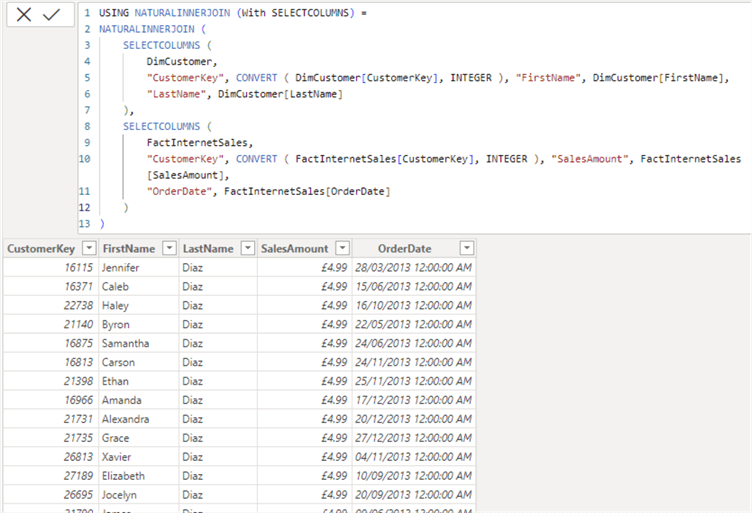Select the OrderDate cell 24/06/2013
752x513 pixels.
point(414,343)
